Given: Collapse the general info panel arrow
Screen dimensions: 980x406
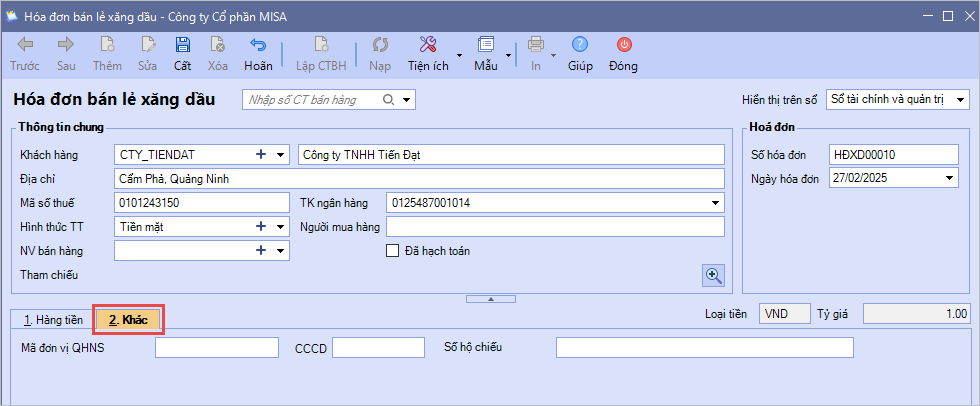Looking at the screenshot, I should click(x=489, y=299).
